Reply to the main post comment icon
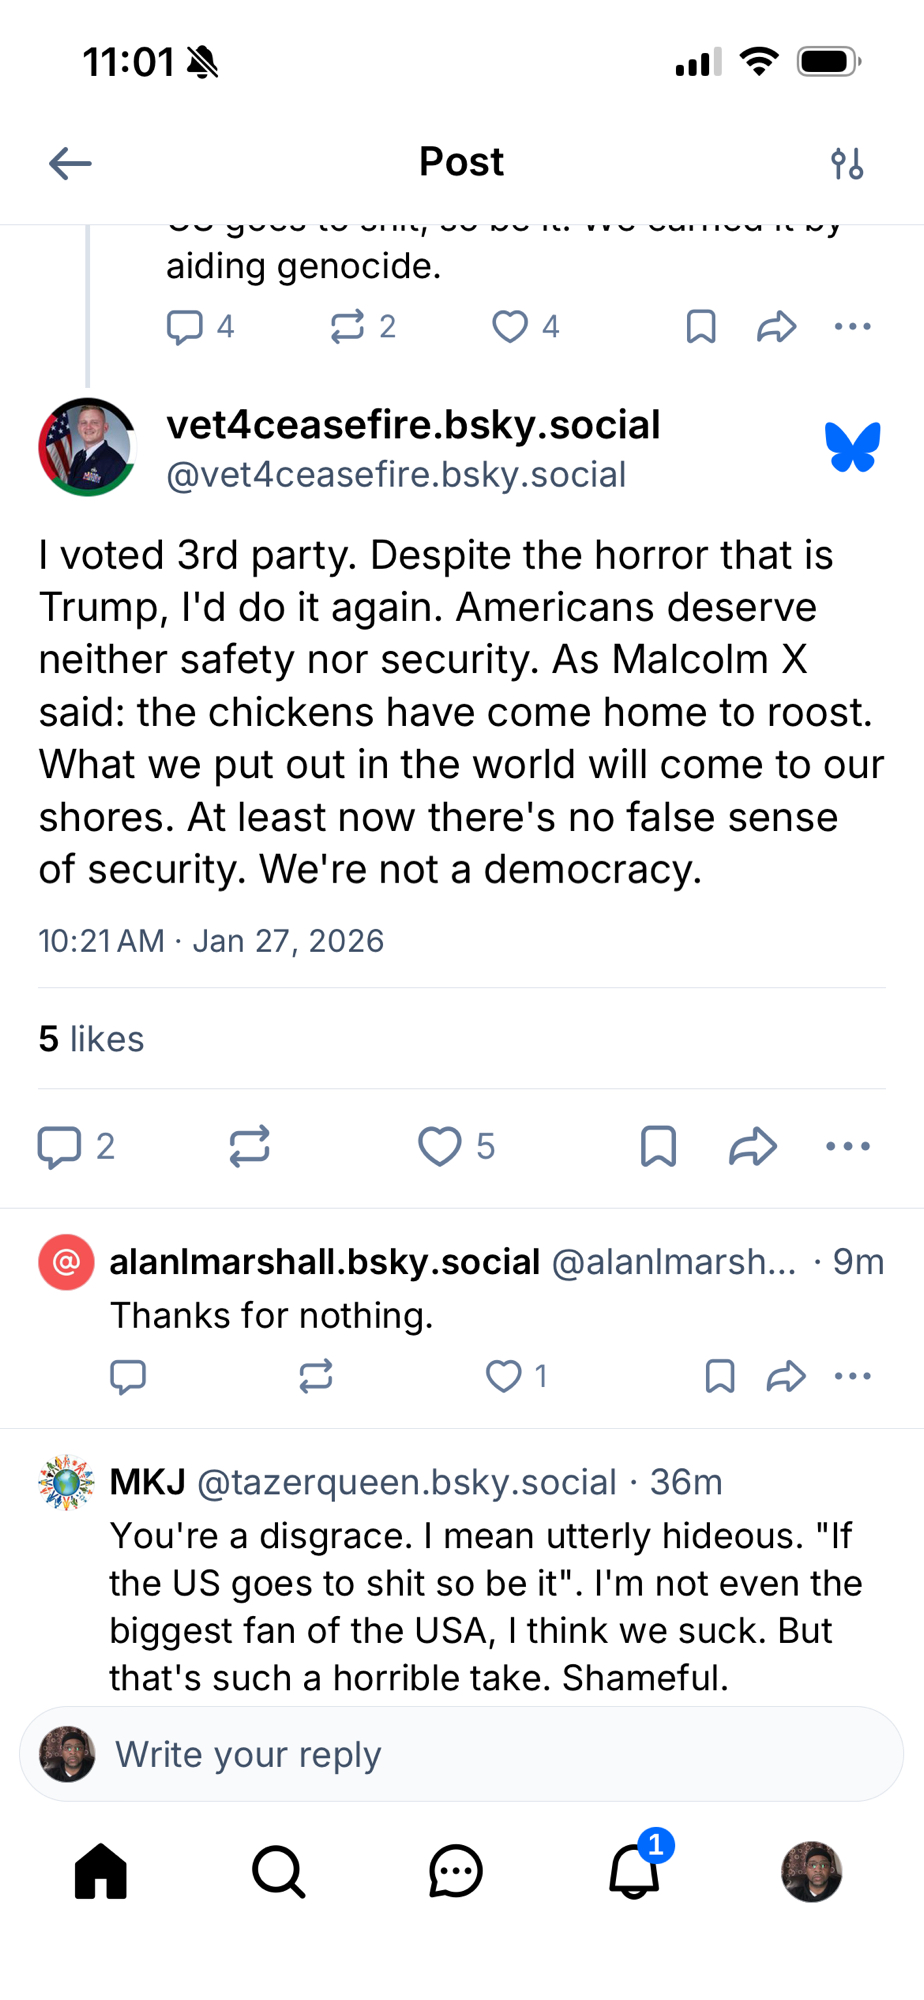 tap(60, 1146)
